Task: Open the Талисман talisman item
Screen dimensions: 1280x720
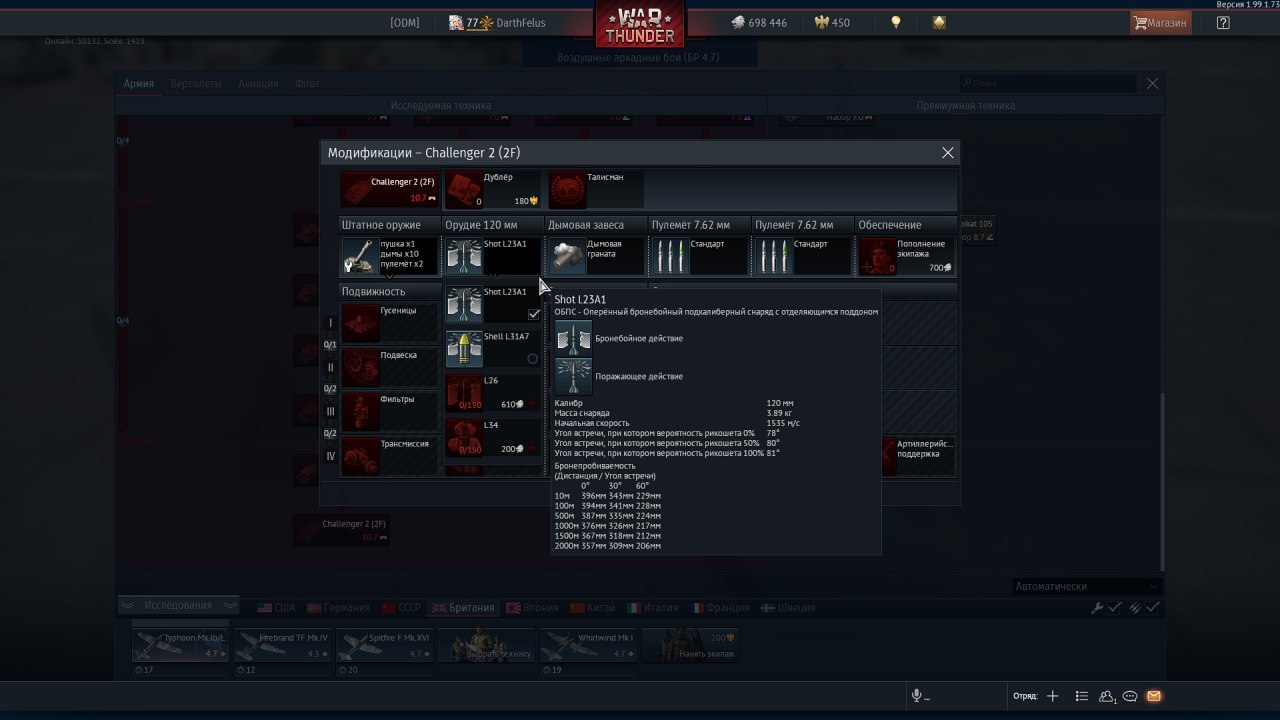Action: tap(595, 190)
